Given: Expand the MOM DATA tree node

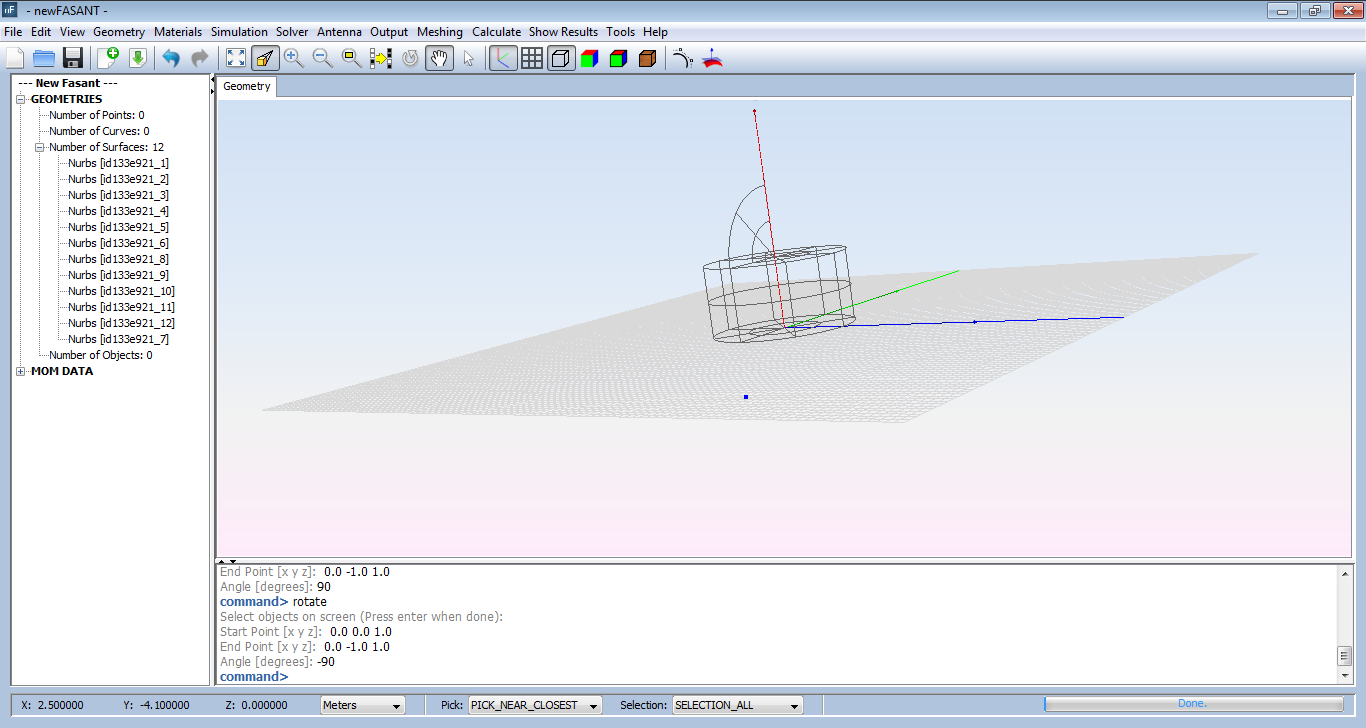Looking at the screenshot, I should [x=21, y=371].
